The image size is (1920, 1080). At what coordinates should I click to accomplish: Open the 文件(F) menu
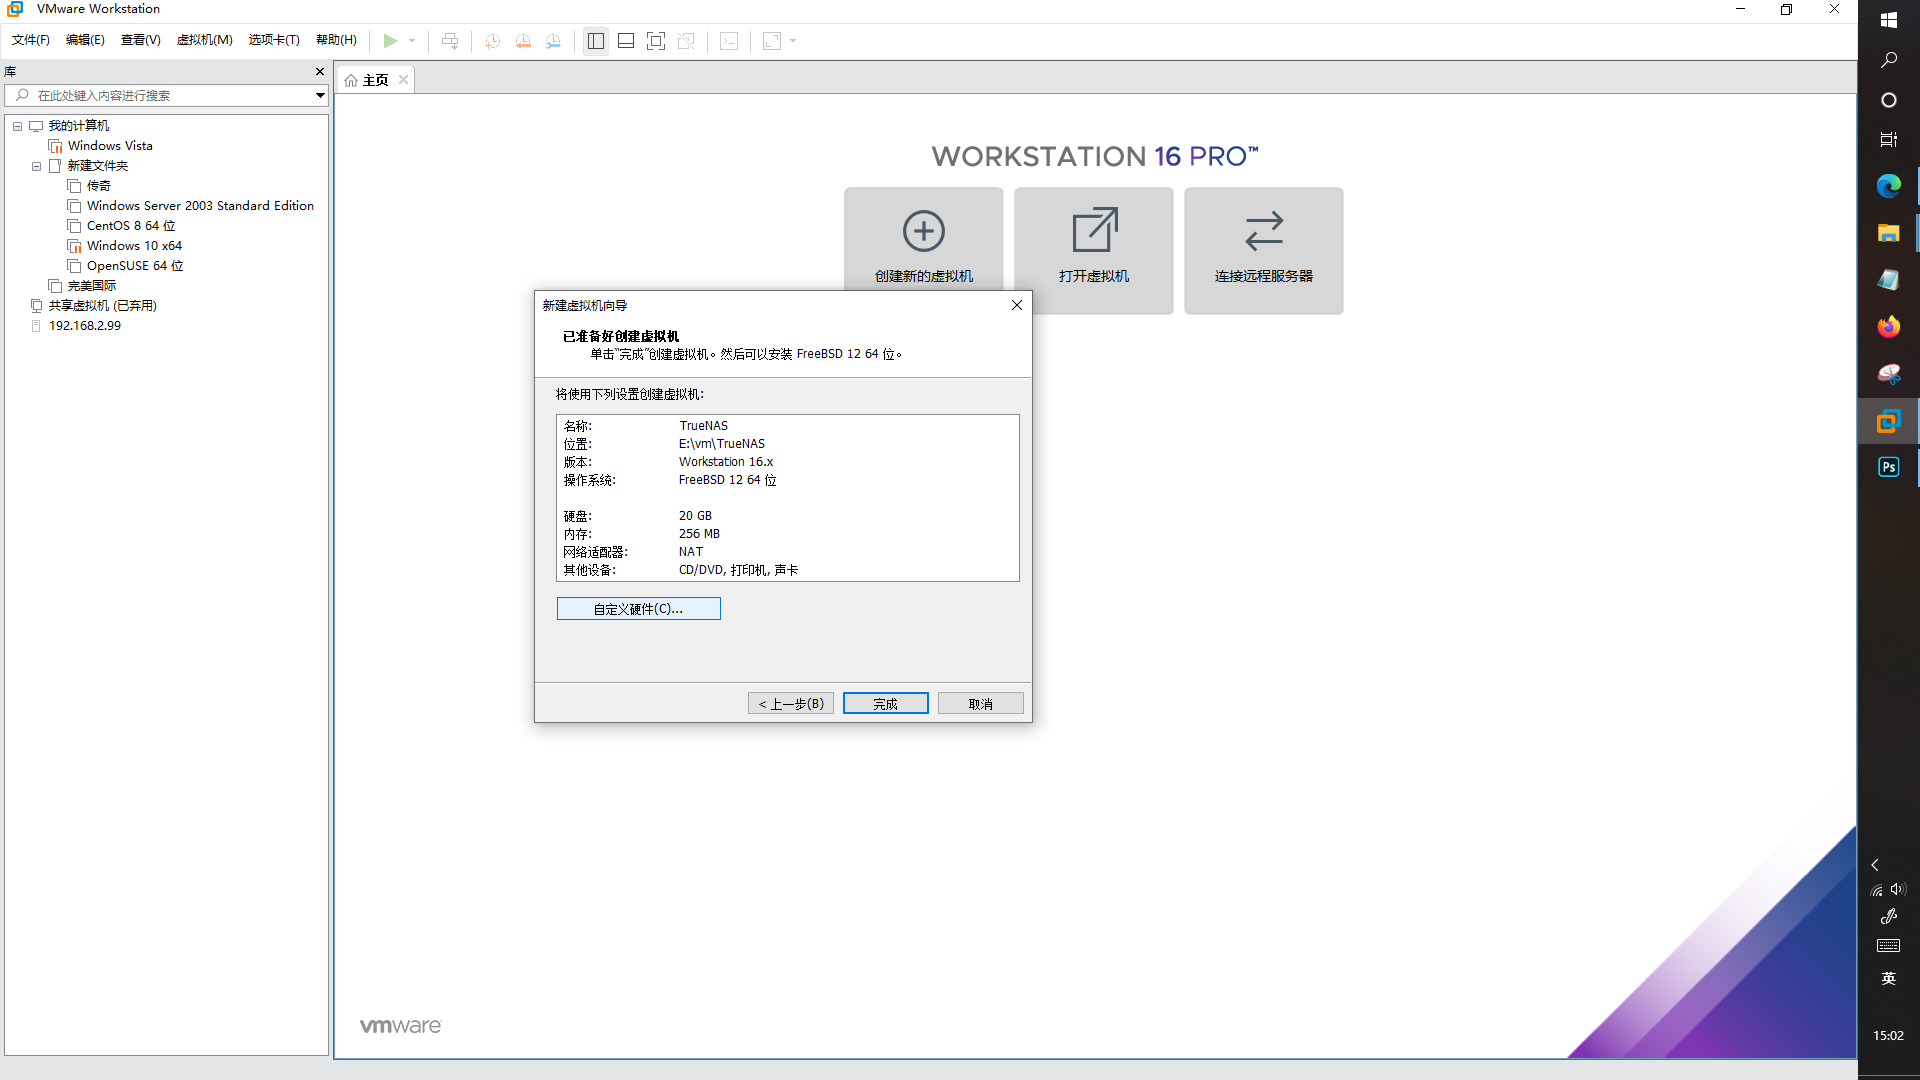point(31,40)
